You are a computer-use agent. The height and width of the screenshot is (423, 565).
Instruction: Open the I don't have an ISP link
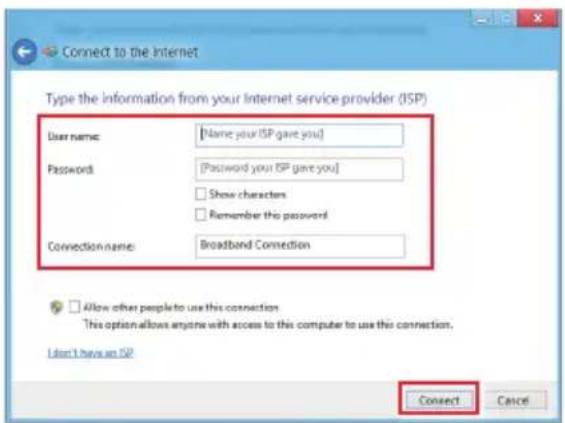[90, 353]
